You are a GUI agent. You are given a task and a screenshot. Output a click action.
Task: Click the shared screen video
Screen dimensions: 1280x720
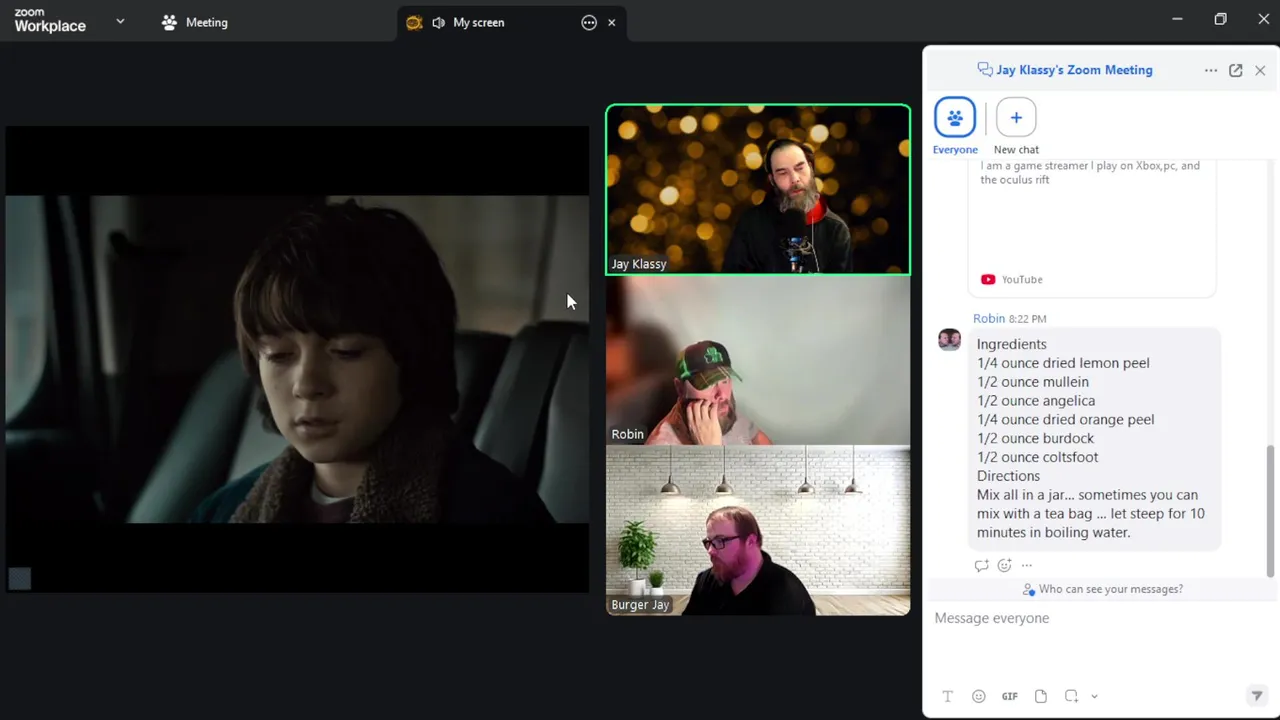297,359
